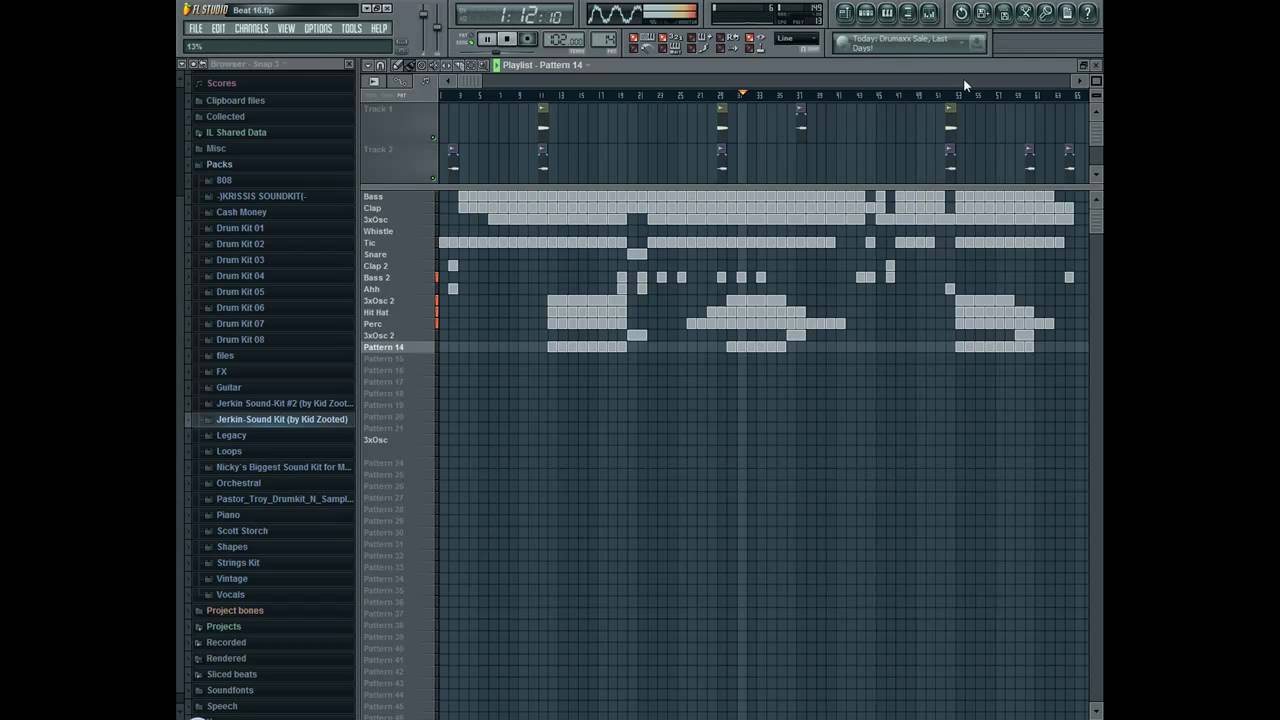Select the slice tool in playlist toolbar

[458, 65]
